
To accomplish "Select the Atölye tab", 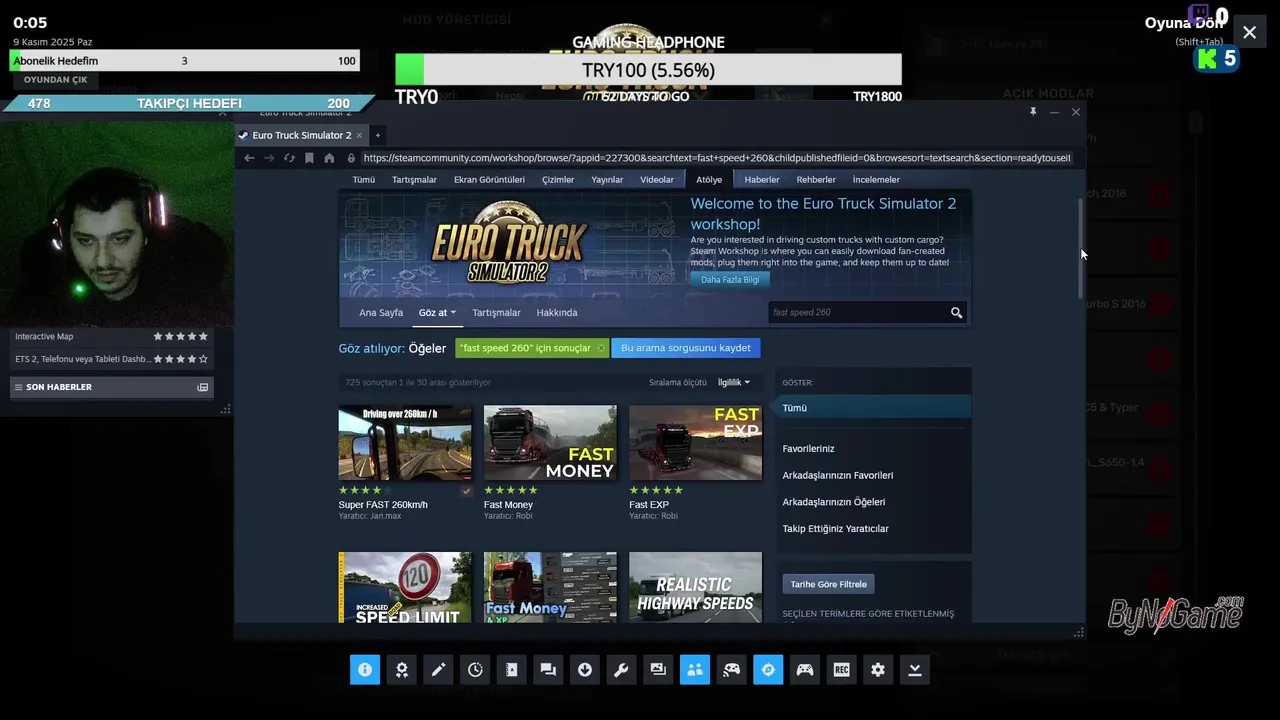I will coord(709,180).
